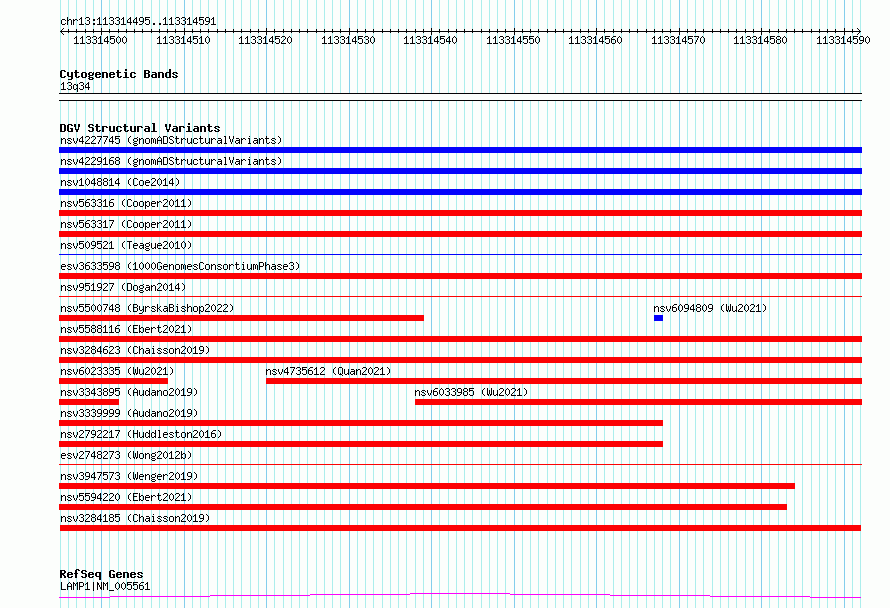Open variant nsv6023335 (Wu2021)
Viewport: 890px width, 608px height.
[117, 371]
